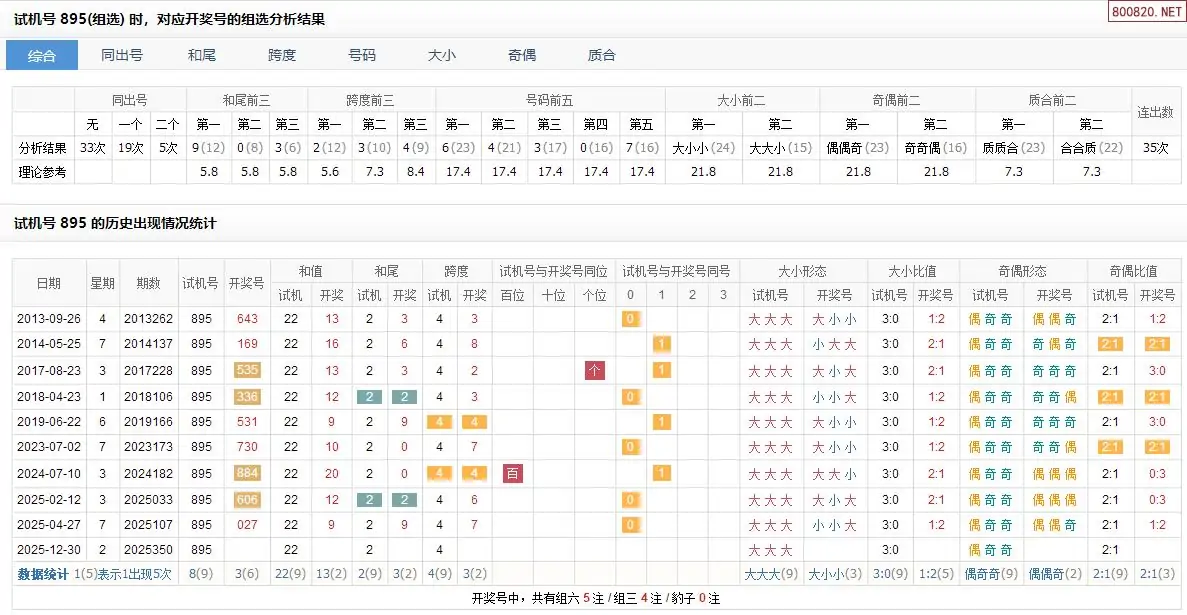This screenshot has width=1187, height=615.
Task: Click highlighted draw number 884
Action: coord(246,474)
